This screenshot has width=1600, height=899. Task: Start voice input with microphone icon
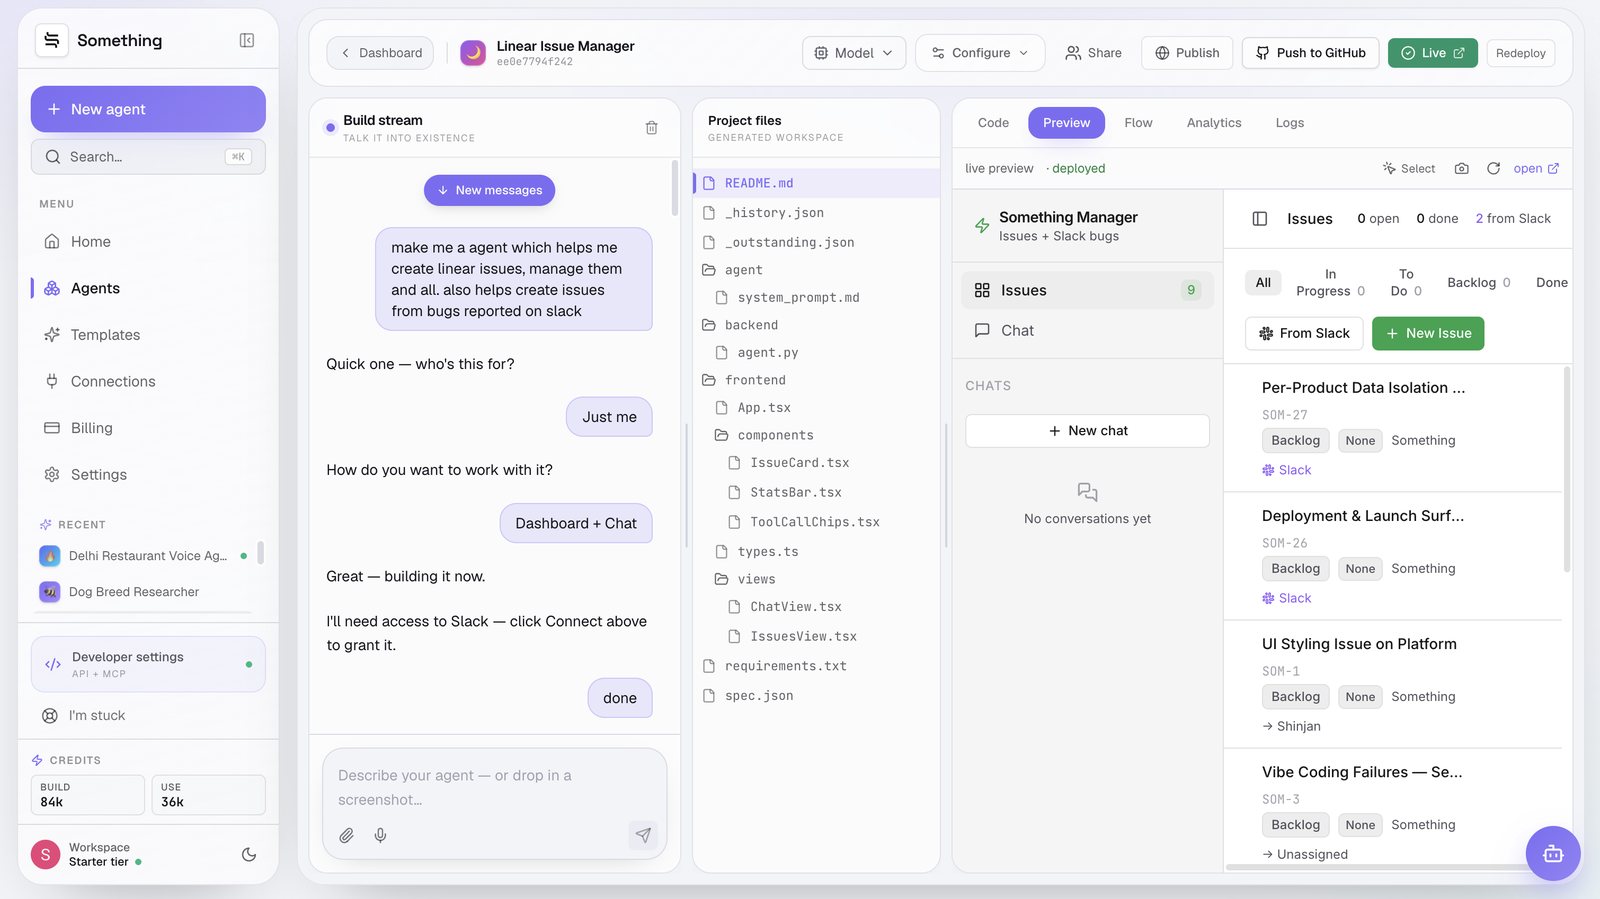click(380, 835)
